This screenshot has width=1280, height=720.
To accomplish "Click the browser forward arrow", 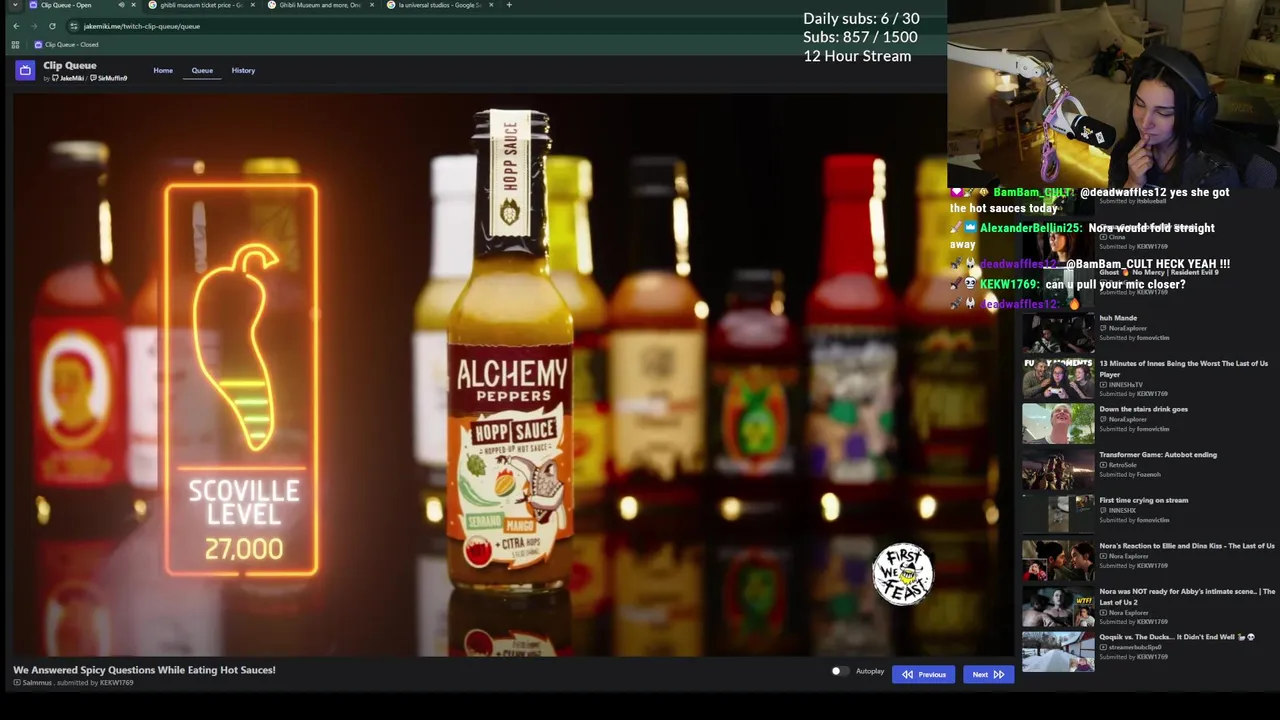I will coord(34,26).
